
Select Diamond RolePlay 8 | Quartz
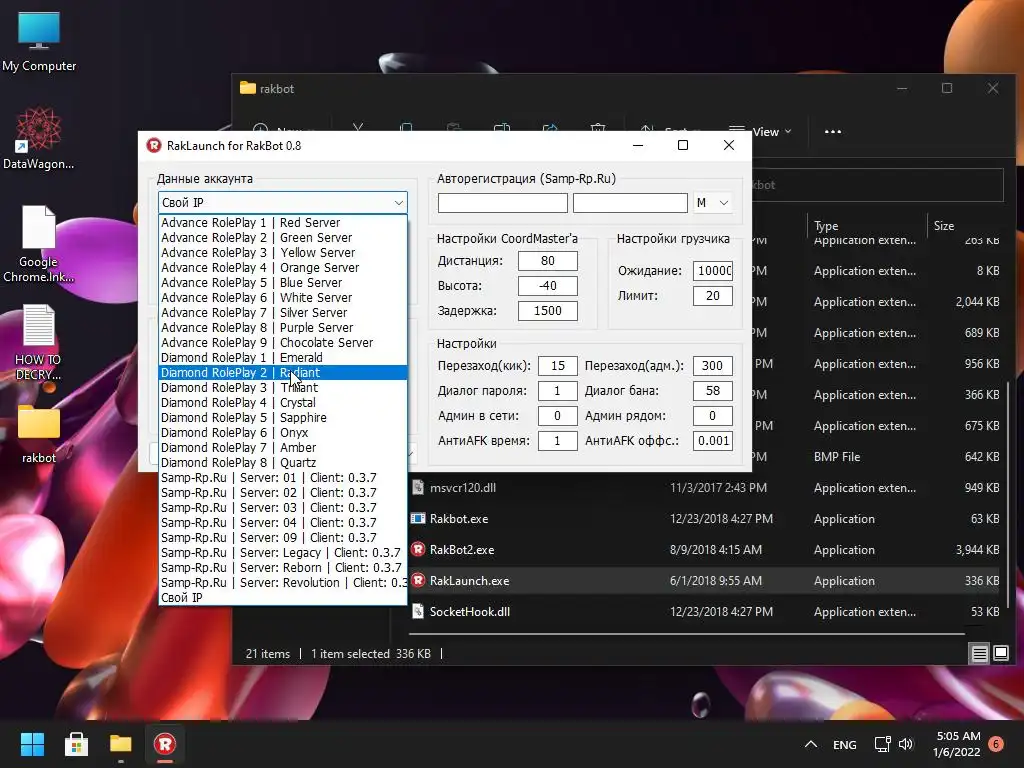point(283,463)
